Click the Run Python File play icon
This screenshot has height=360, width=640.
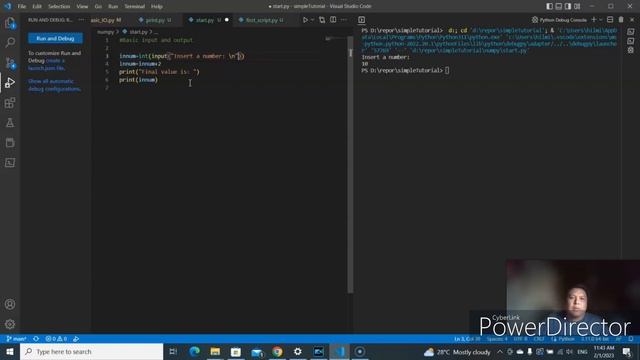[x=305, y=20]
